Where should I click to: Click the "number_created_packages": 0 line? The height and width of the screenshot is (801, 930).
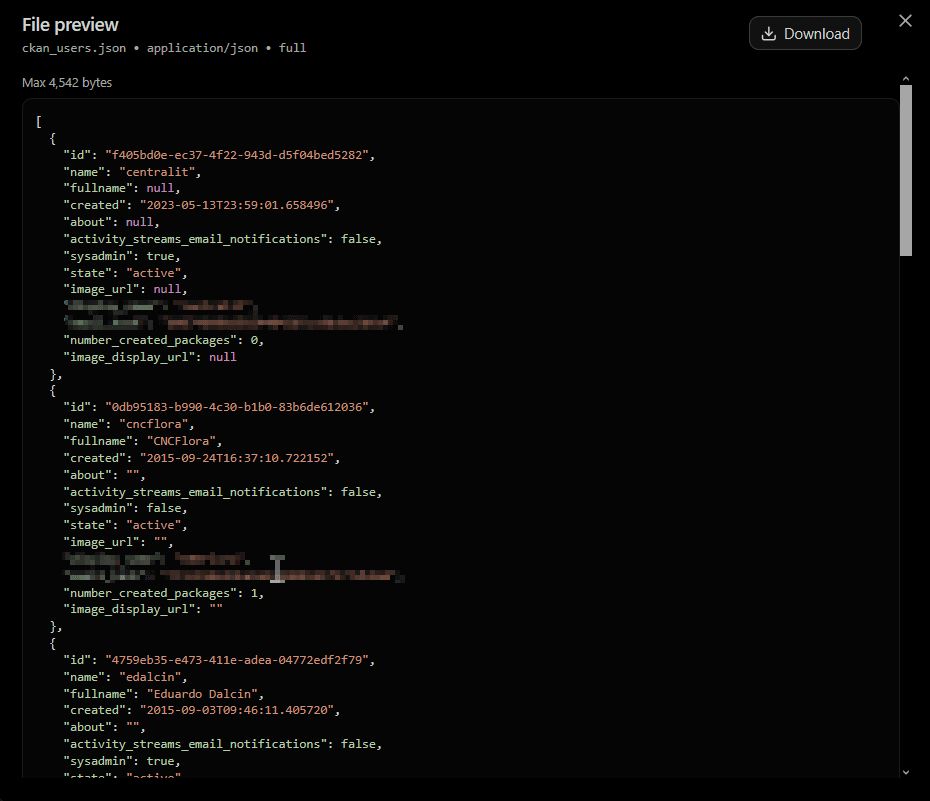click(x=164, y=340)
